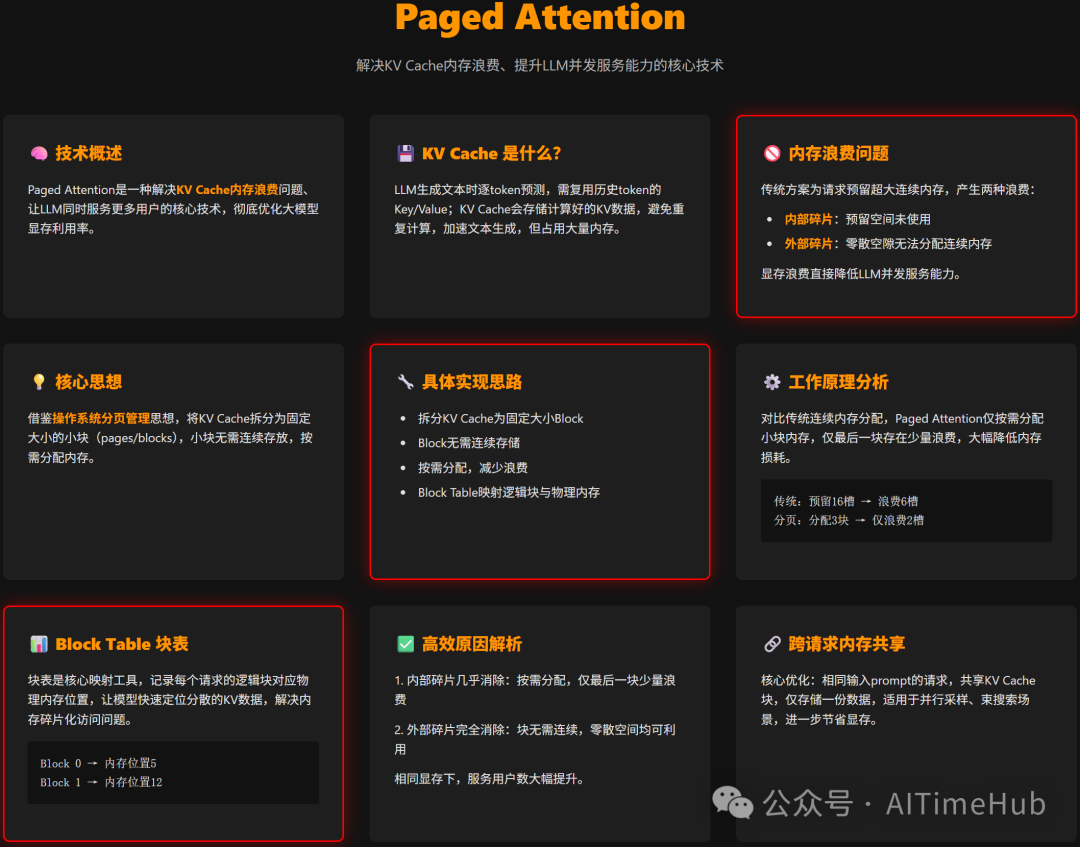Click the chat bubble icon near 公众号 watermark
The height and width of the screenshot is (847, 1080).
(x=733, y=803)
